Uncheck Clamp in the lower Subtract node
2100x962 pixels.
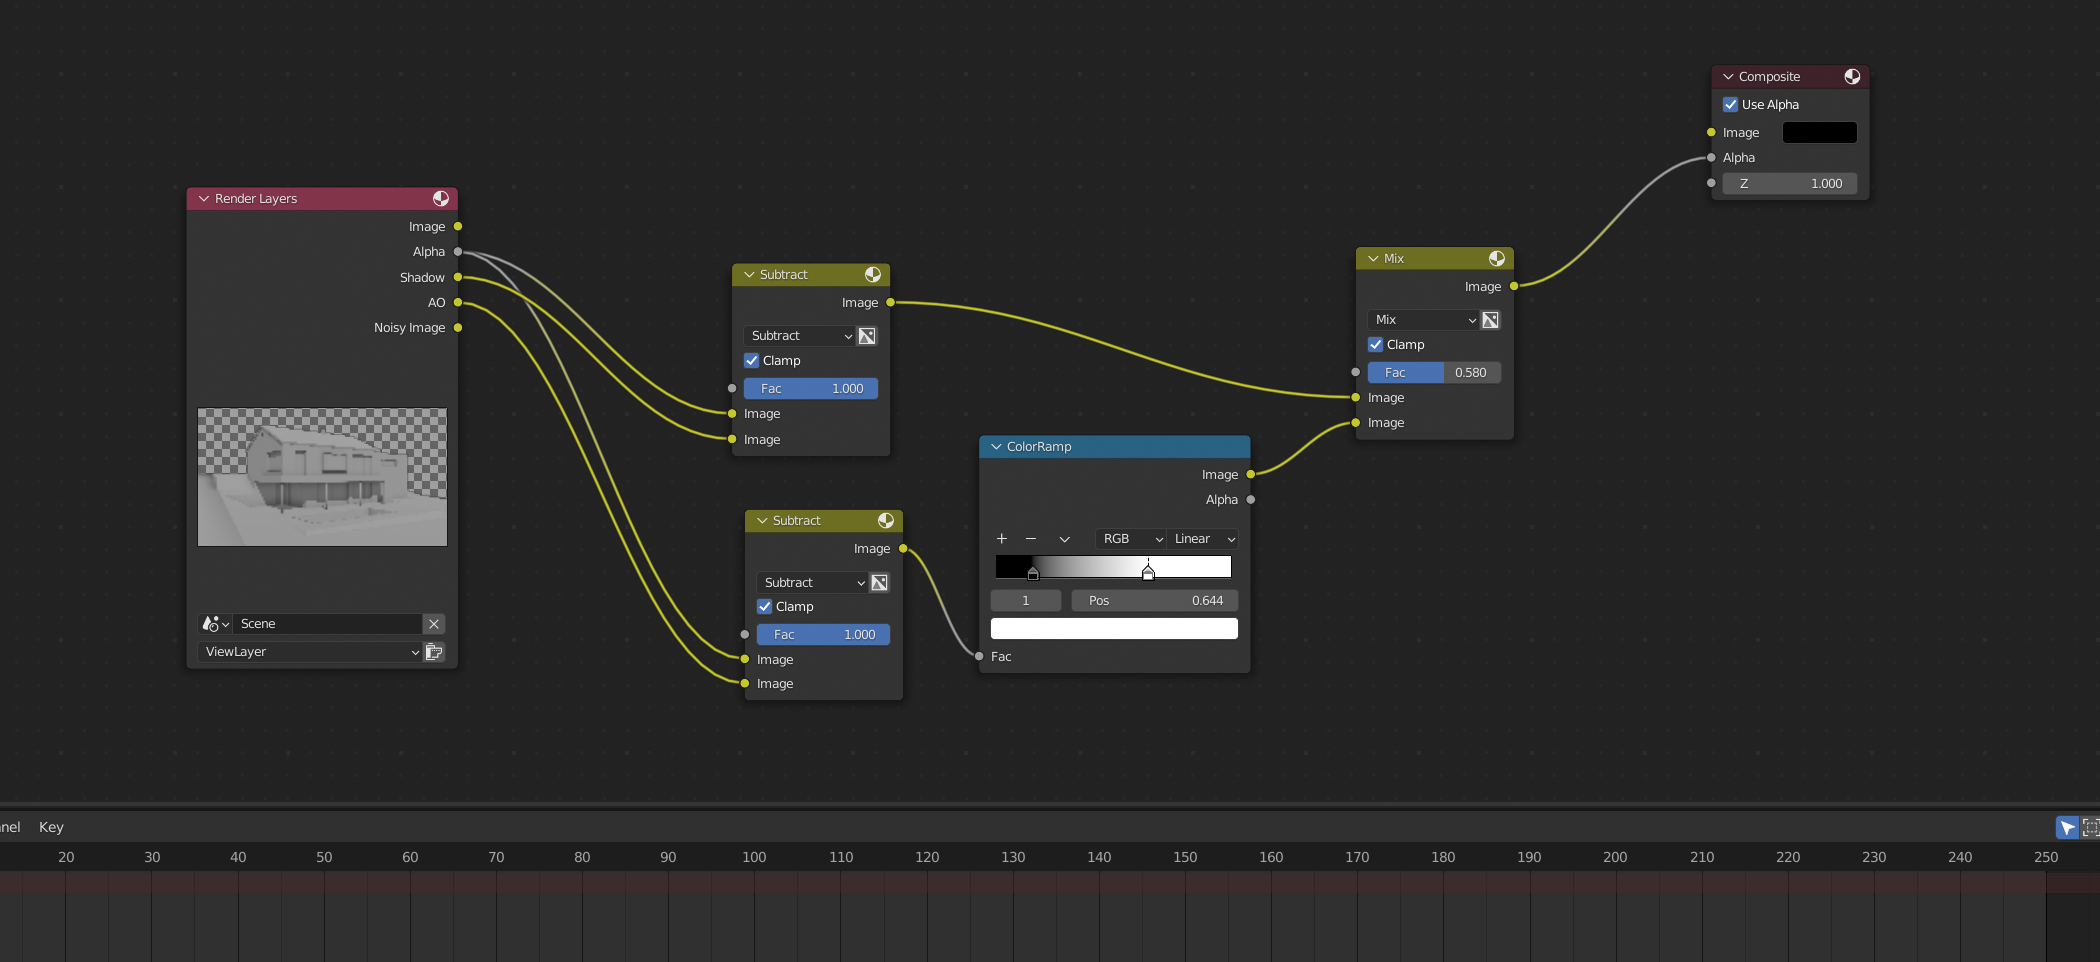coord(765,607)
